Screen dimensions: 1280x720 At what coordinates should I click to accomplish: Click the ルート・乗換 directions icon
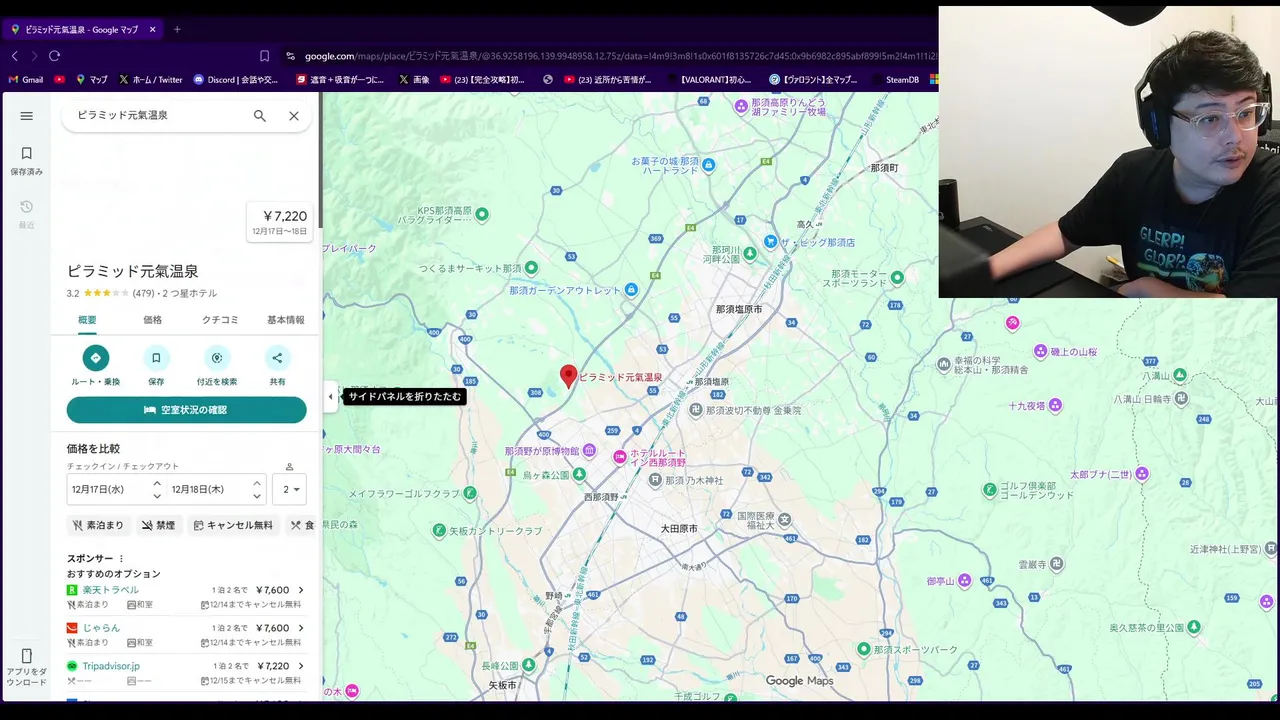pos(96,358)
